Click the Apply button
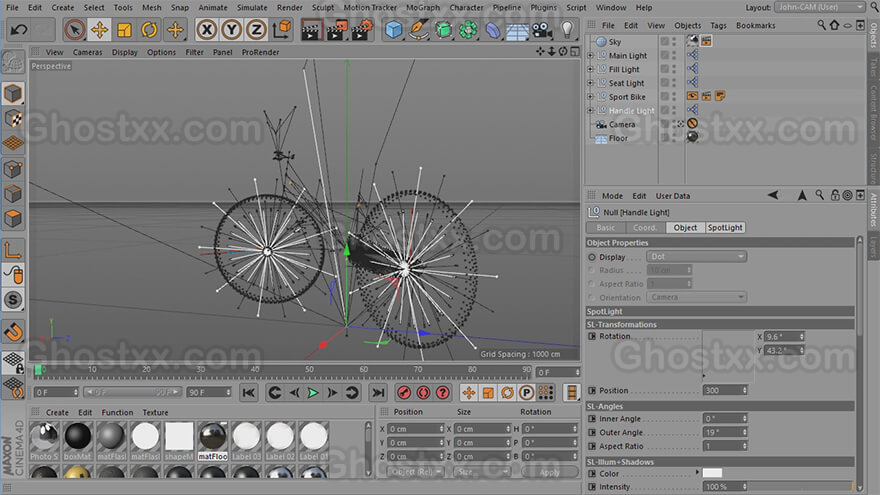This screenshot has width=880, height=495. coord(549,473)
